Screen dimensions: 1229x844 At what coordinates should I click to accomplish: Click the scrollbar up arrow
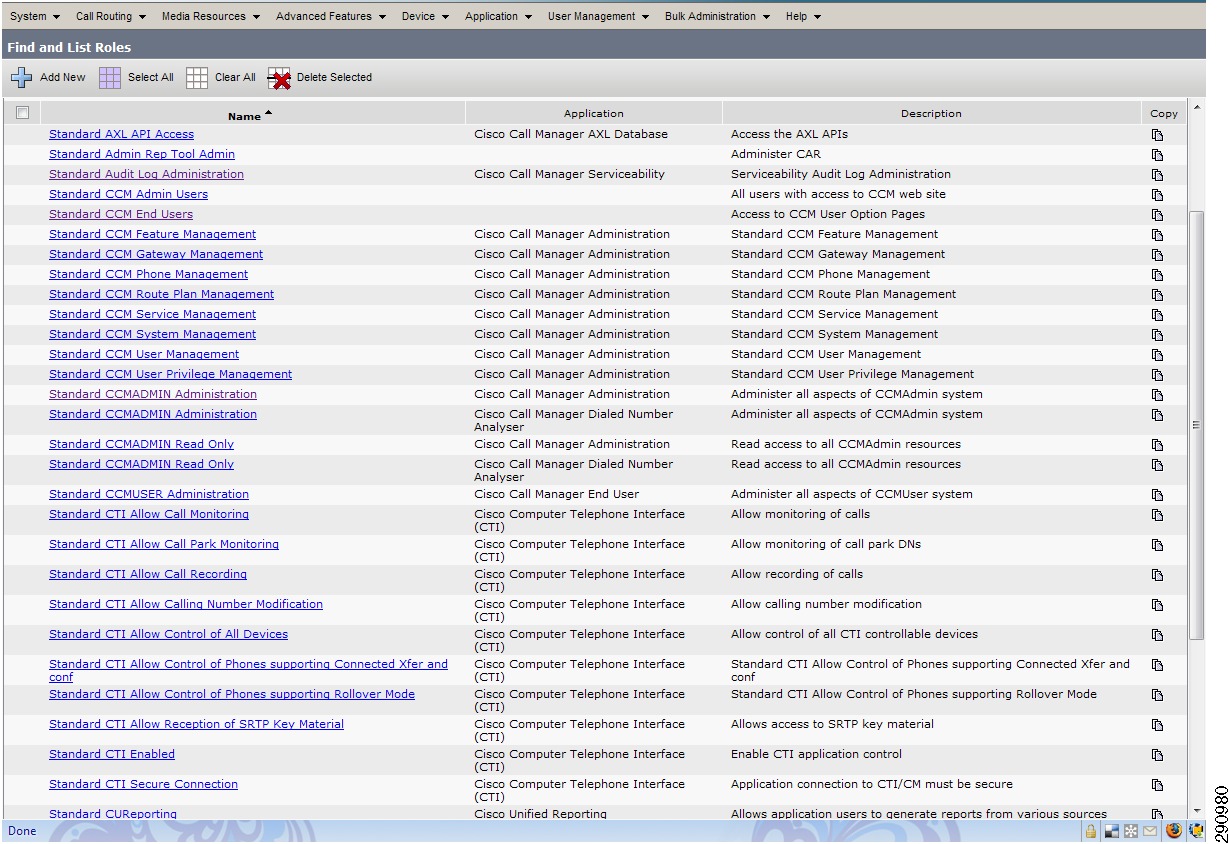click(1197, 107)
